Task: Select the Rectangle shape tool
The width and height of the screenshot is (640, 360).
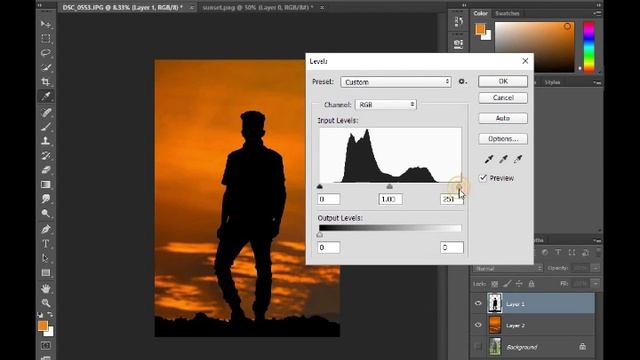Action: click(x=46, y=273)
